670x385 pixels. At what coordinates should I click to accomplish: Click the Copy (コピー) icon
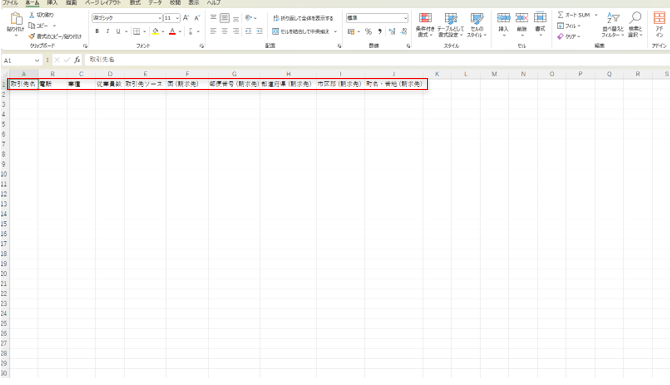tap(32, 26)
